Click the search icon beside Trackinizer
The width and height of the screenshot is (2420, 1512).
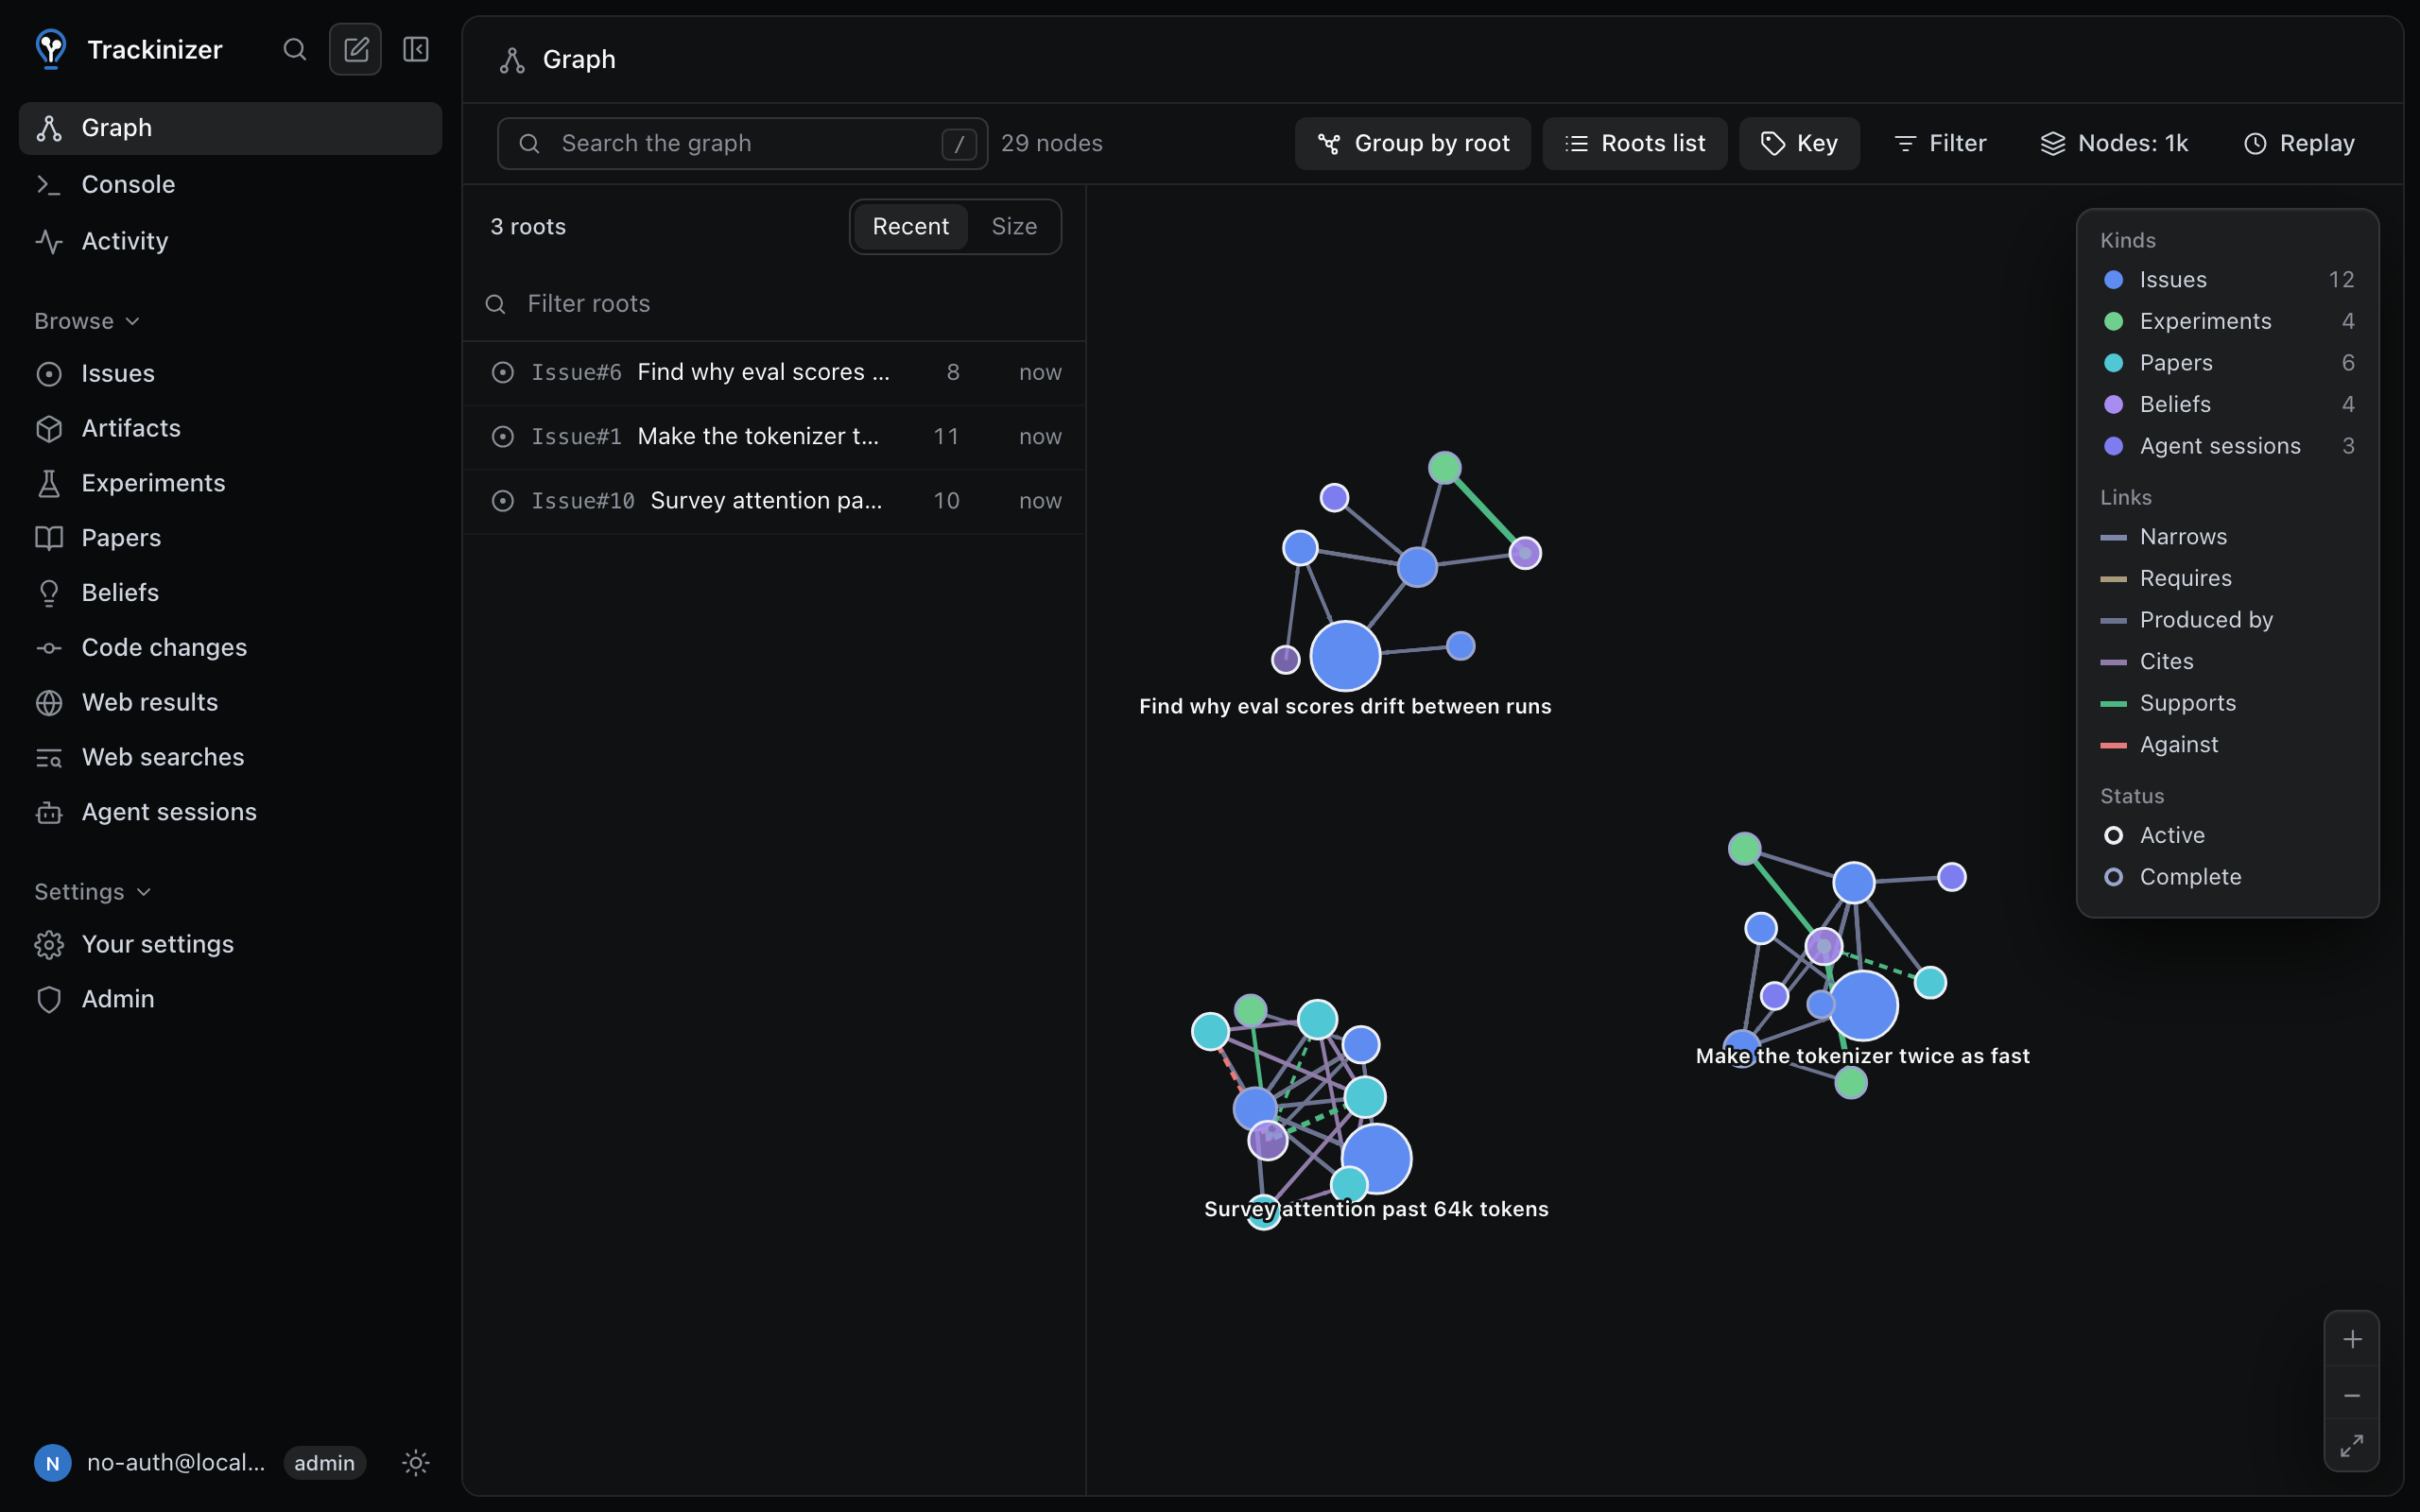point(294,49)
